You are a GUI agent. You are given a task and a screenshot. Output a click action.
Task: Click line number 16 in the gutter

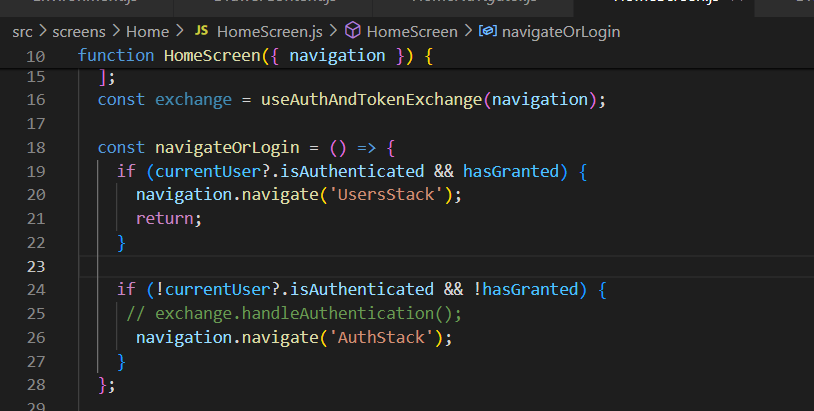(36, 100)
